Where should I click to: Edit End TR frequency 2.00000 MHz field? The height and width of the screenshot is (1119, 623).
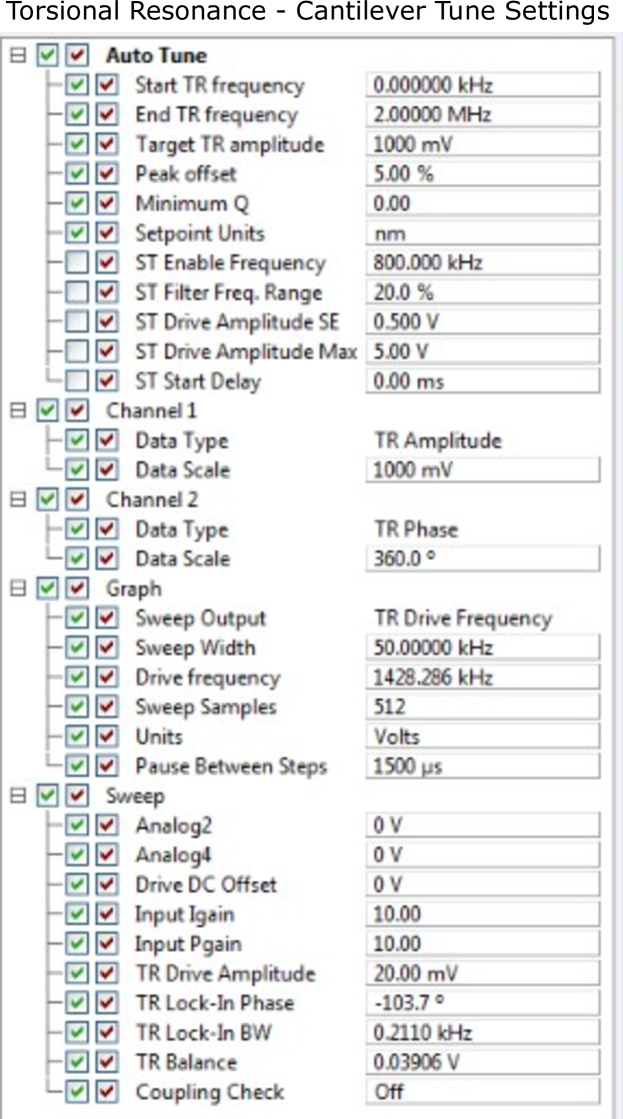pos(483,115)
